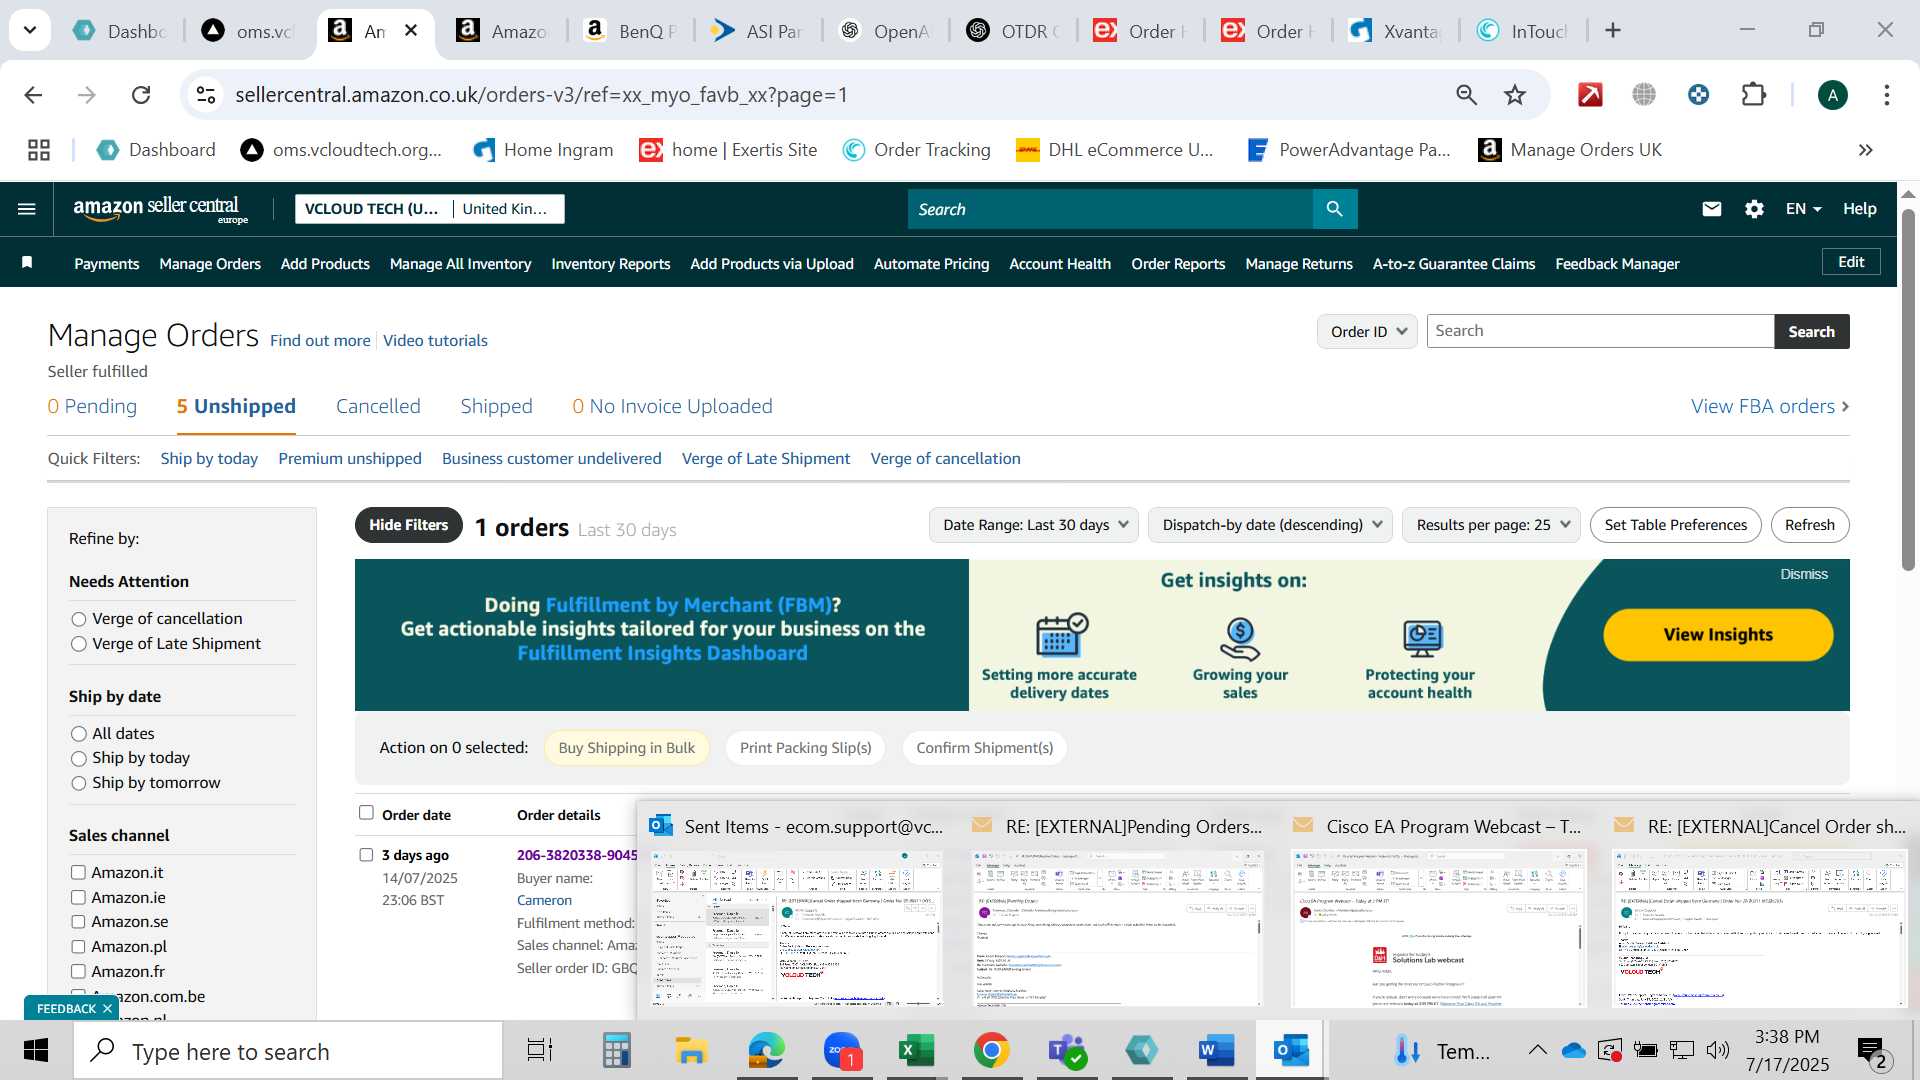The height and width of the screenshot is (1080, 1920).
Task: Select All dates radio button
Action: tap(79, 734)
